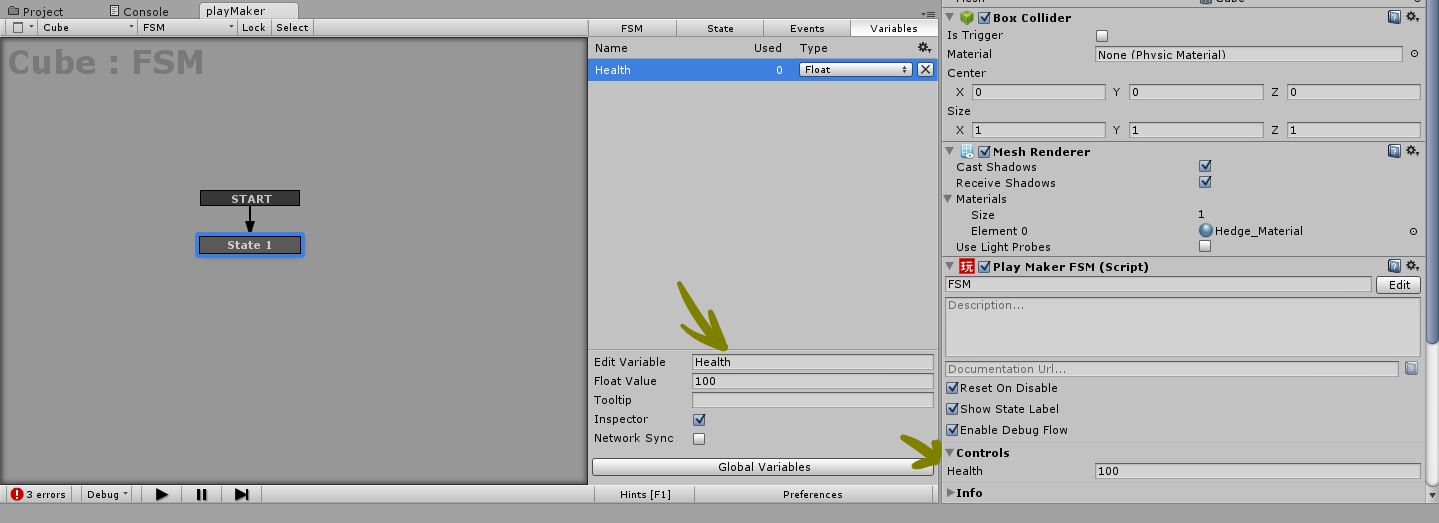The image size is (1439, 523).
Task: Collapse the Materials foldout
Action: click(x=949, y=199)
